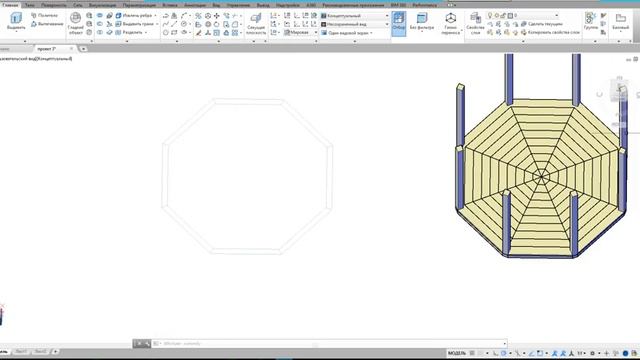640x360 pixels.
Task: Open the Параметризация ribbon tab
Action: pyautogui.click(x=139, y=5)
